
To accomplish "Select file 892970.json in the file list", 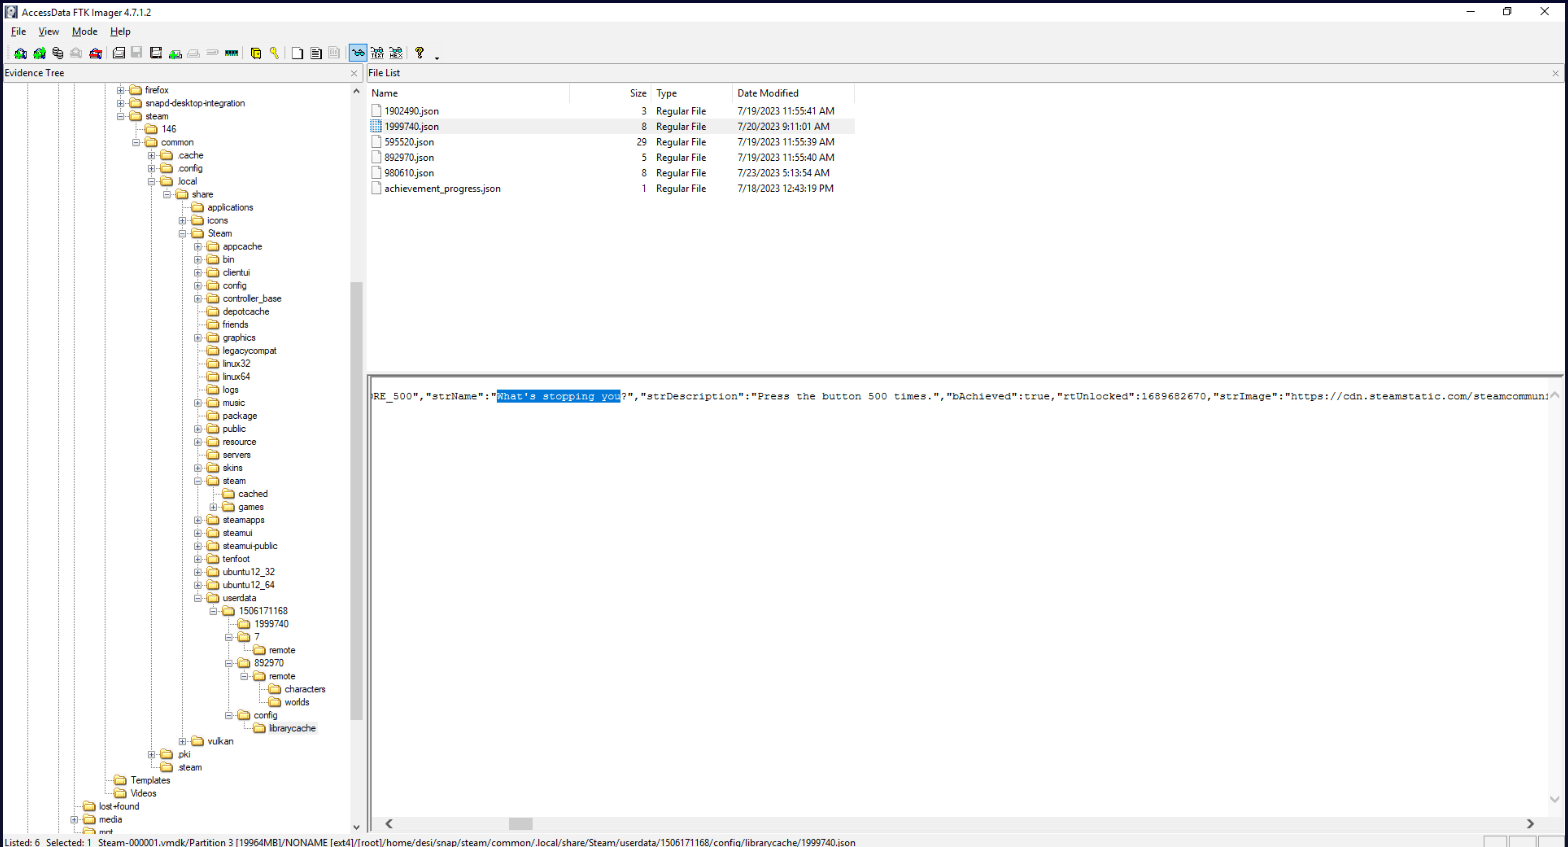I will pos(409,158).
